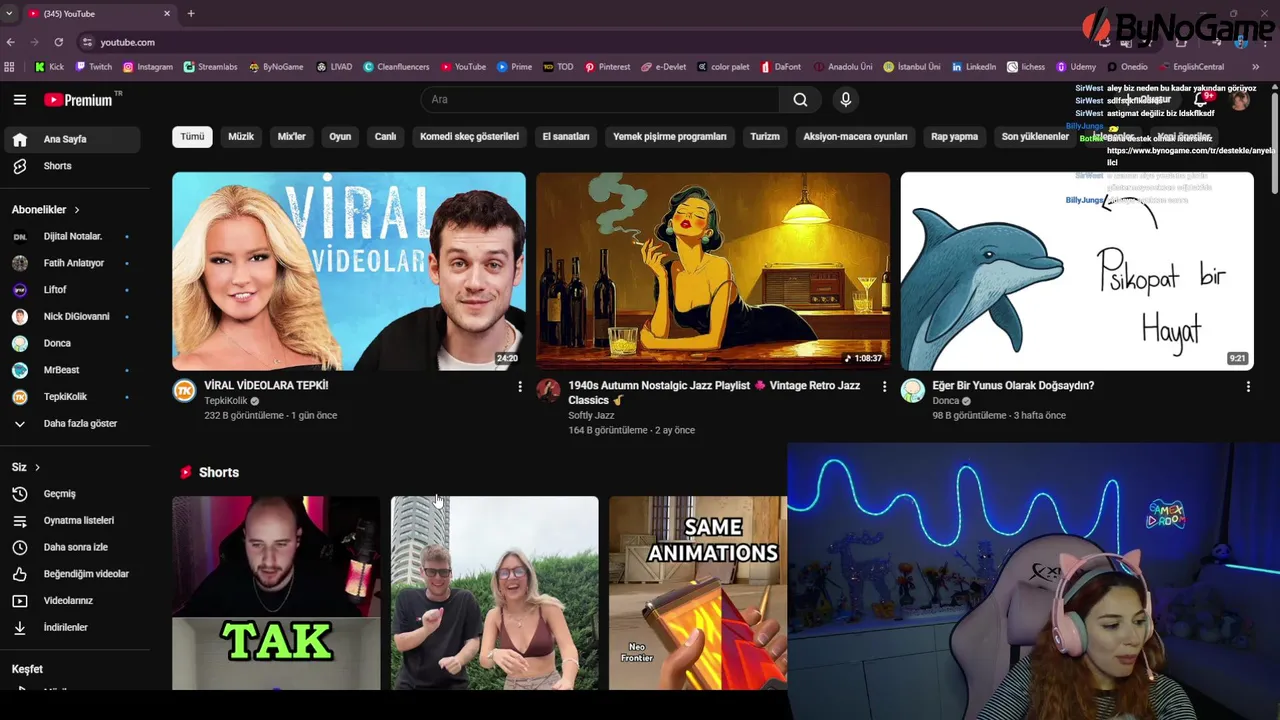Play Psikopat bir Hayat dolphin thumbnail
1280x720 pixels.
(1077, 271)
